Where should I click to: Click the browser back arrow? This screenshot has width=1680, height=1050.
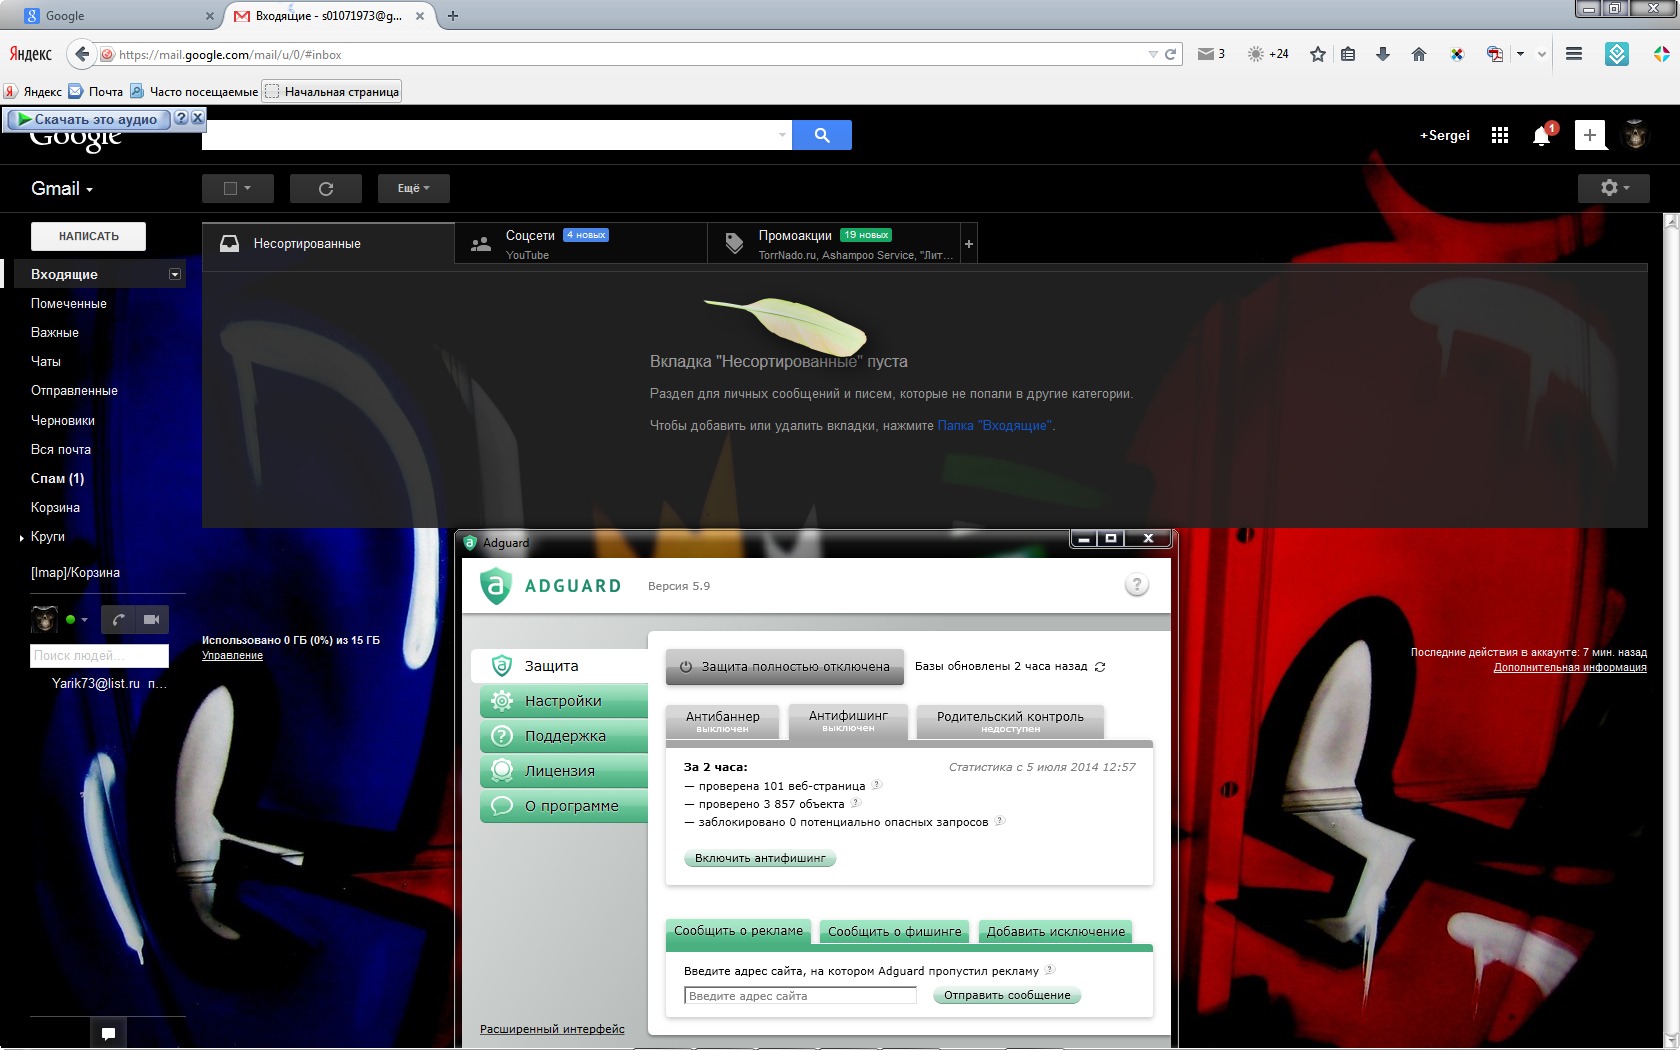click(x=82, y=54)
